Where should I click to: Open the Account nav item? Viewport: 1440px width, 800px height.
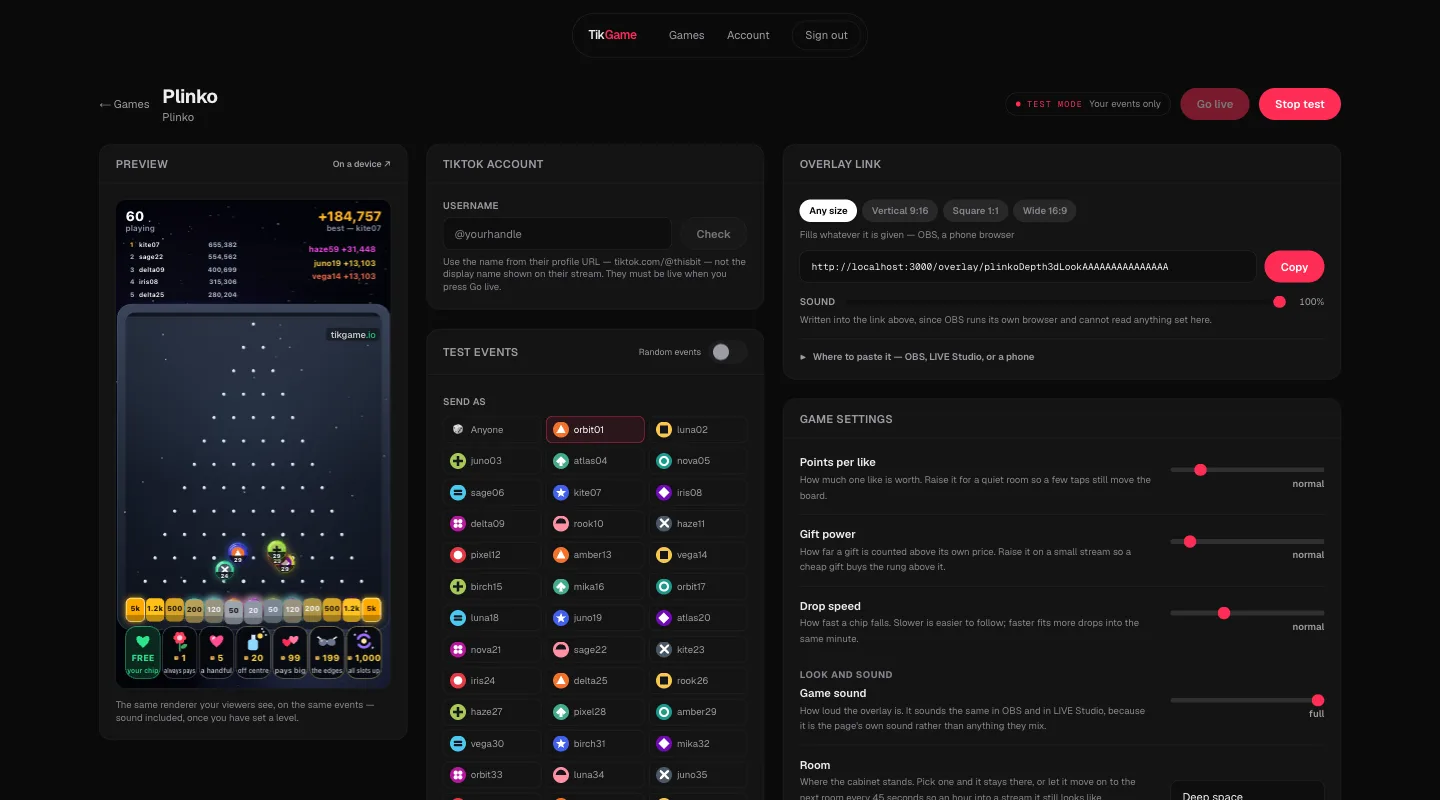click(748, 35)
